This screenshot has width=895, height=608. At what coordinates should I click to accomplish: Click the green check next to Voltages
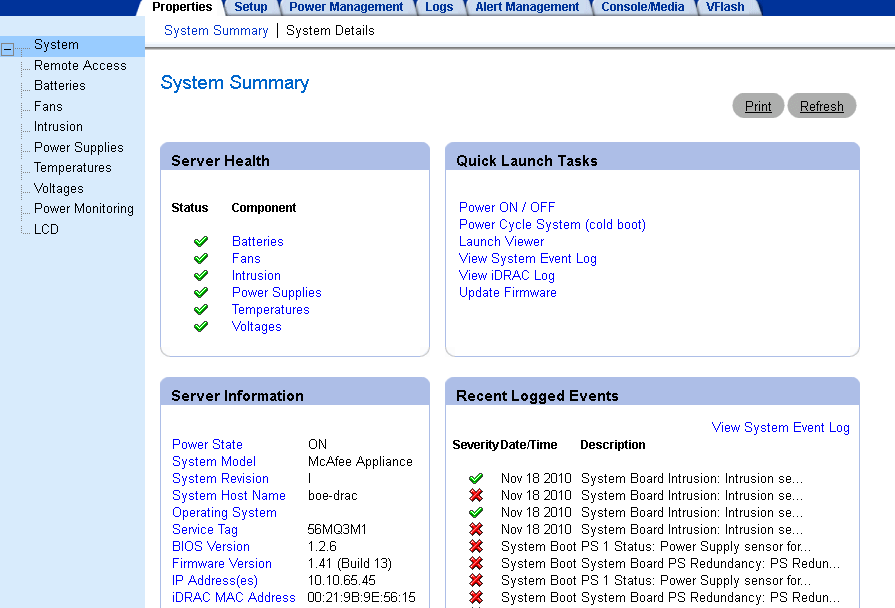click(201, 327)
